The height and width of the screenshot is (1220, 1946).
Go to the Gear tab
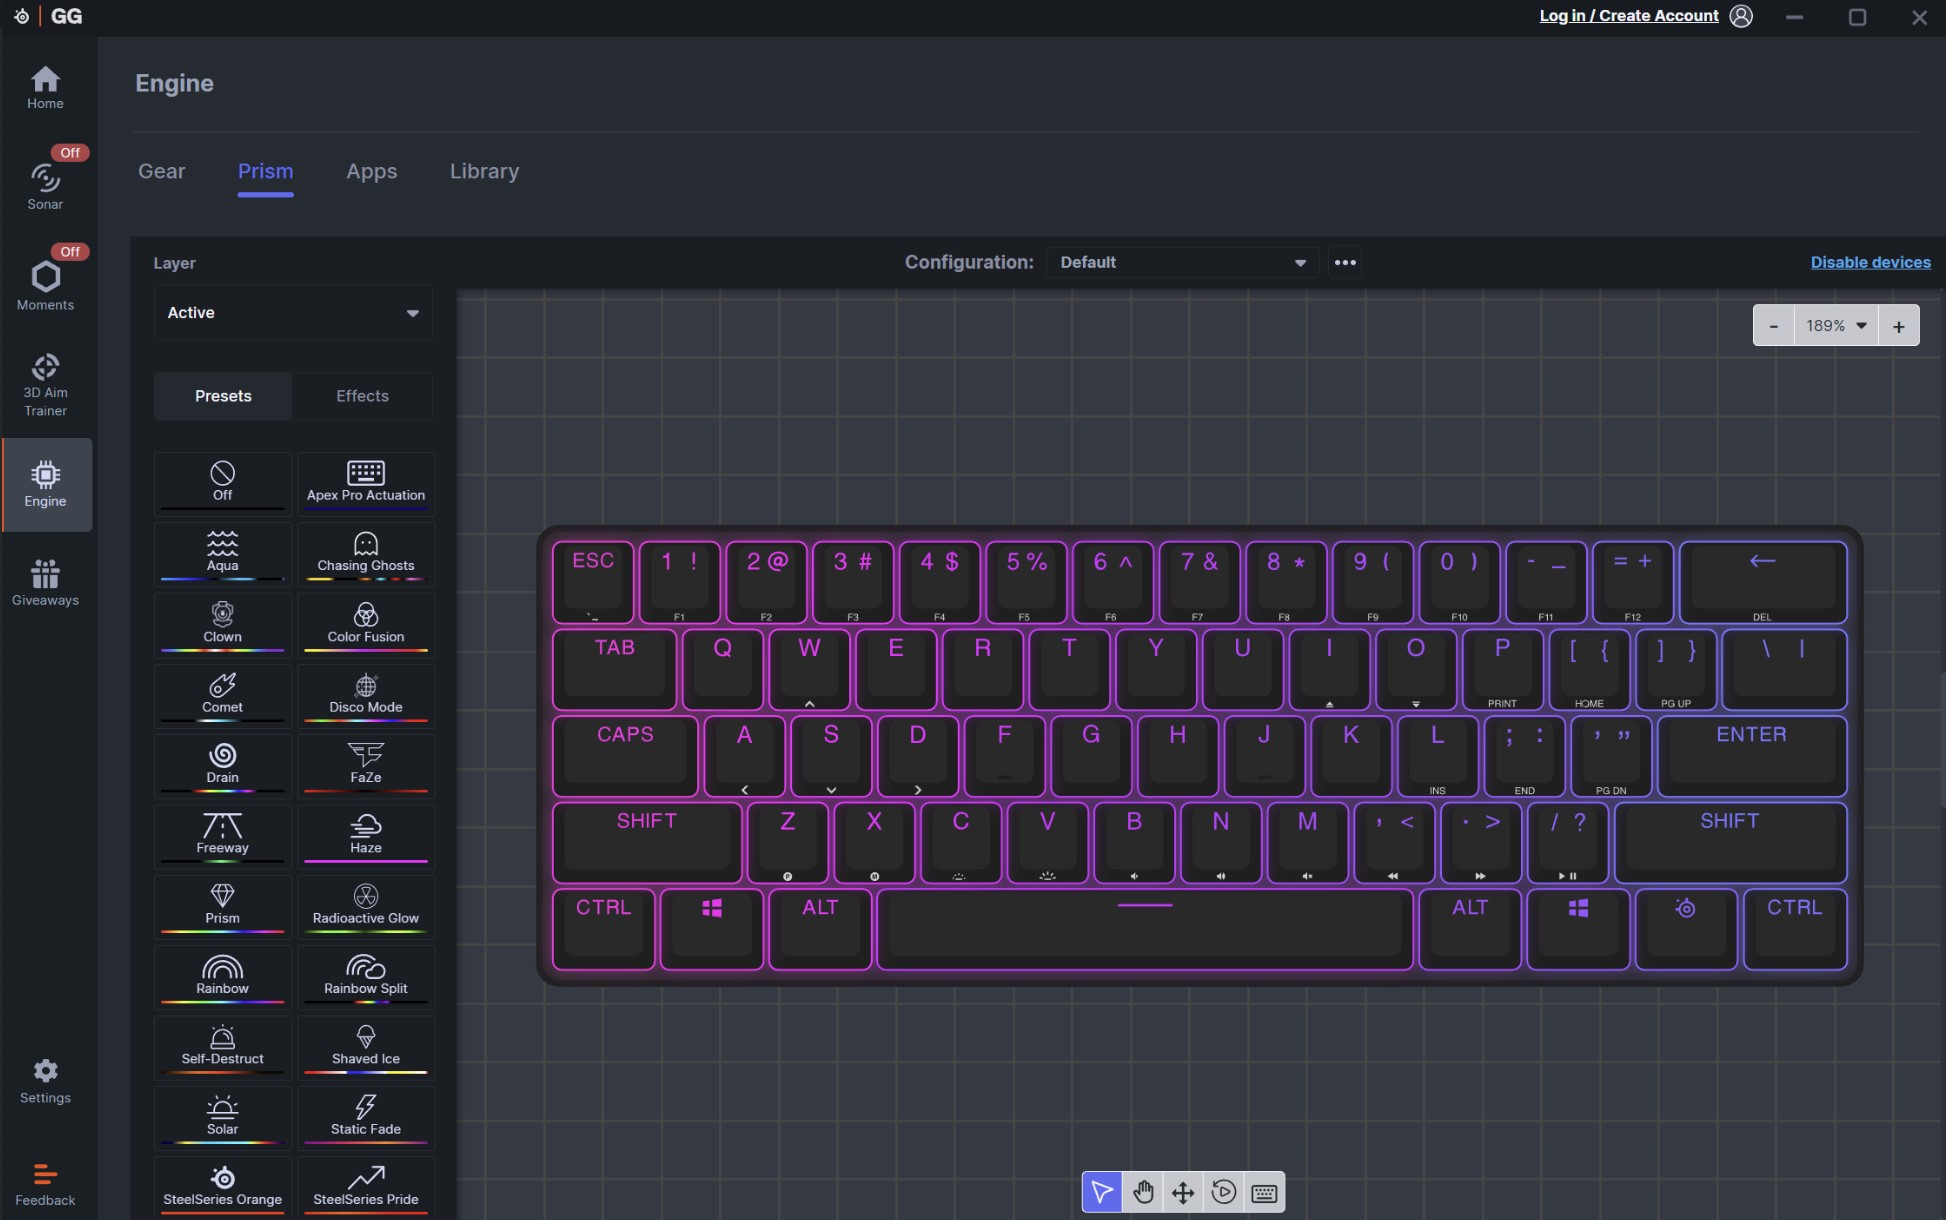click(162, 171)
